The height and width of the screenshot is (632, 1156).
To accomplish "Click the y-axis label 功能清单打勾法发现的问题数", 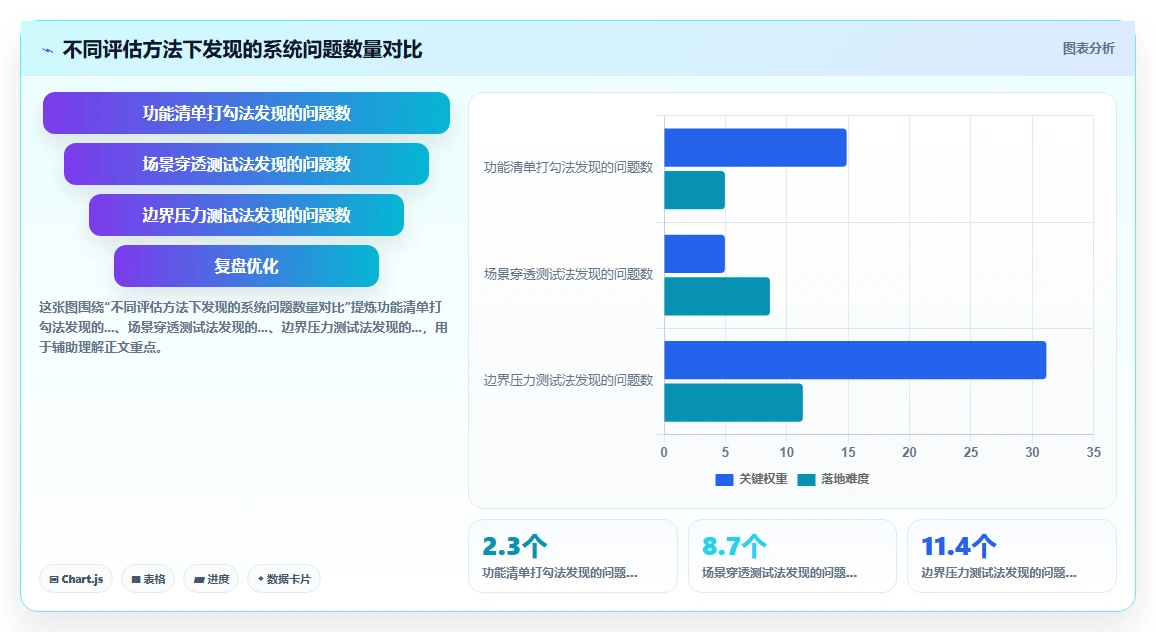I will pyautogui.click(x=568, y=167).
